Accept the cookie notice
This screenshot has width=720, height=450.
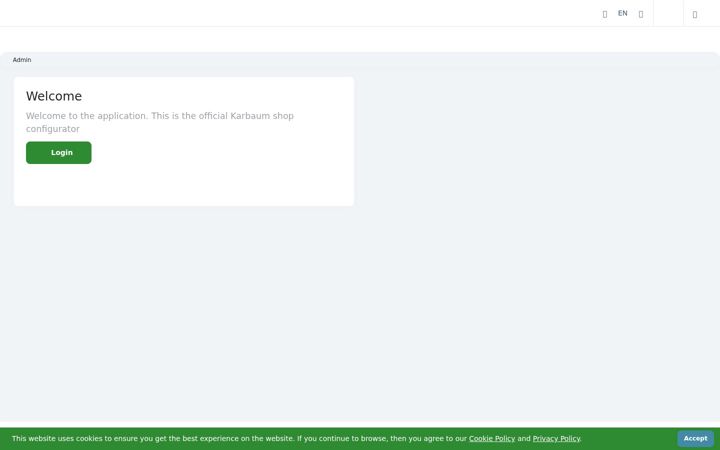(x=695, y=439)
